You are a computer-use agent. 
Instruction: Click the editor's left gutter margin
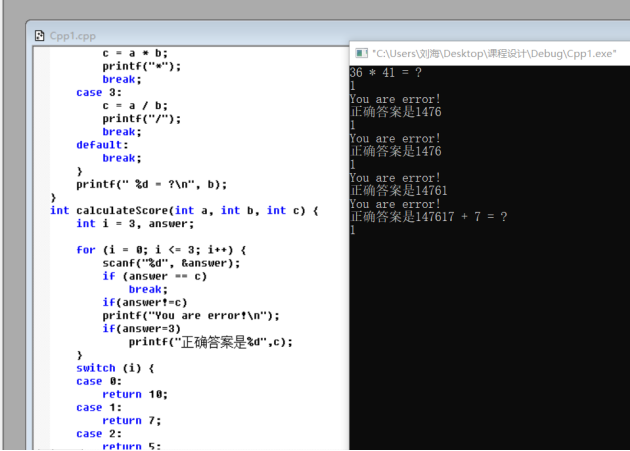[41, 248]
